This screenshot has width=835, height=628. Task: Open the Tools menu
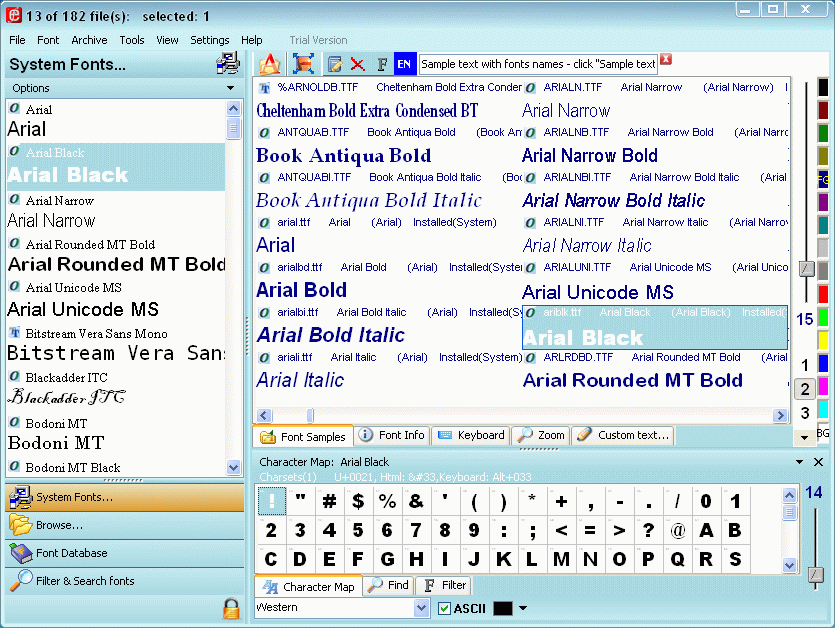[x=134, y=40]
